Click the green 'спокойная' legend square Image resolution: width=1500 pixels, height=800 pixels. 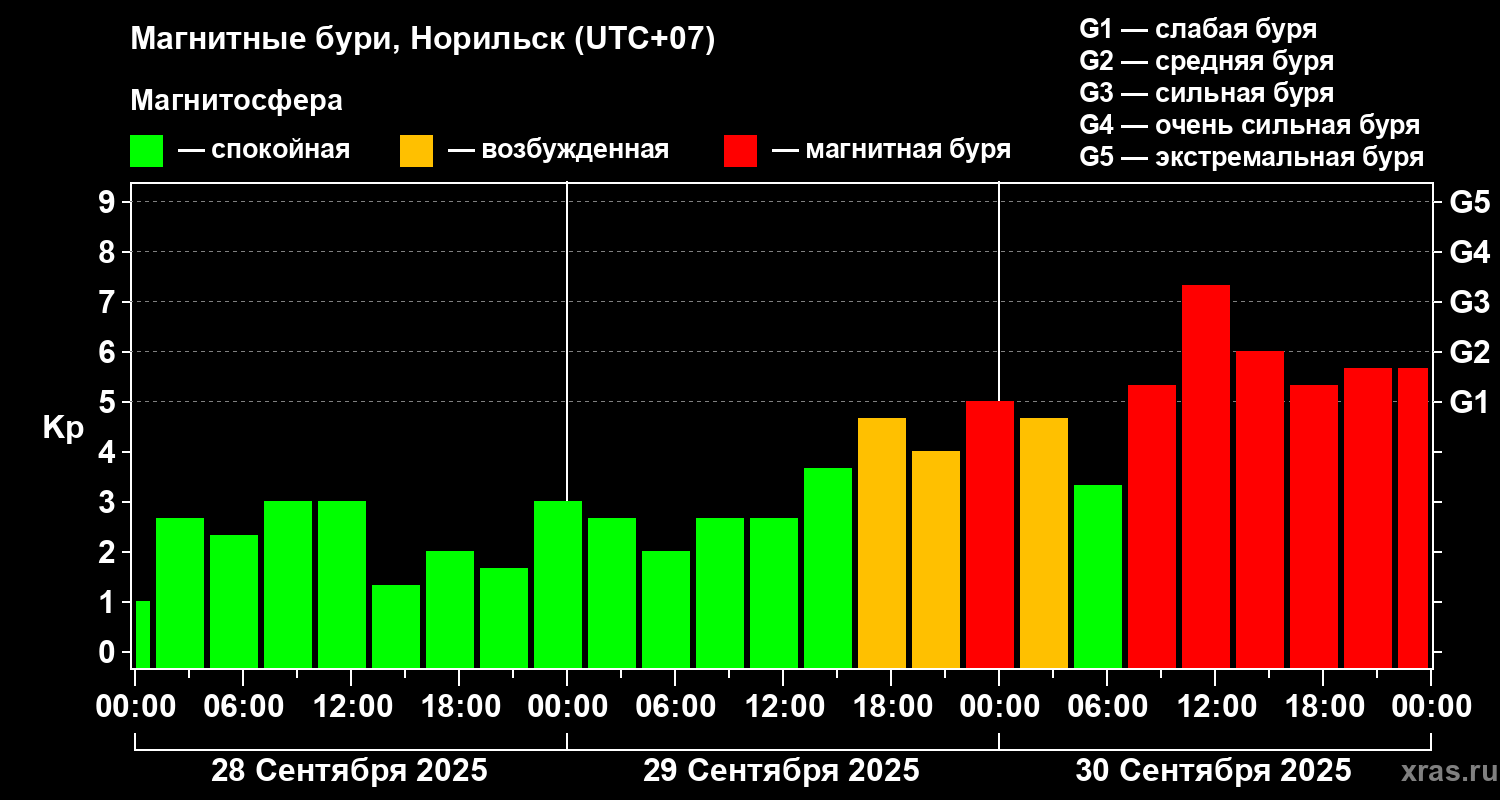[x=146, y=151]
